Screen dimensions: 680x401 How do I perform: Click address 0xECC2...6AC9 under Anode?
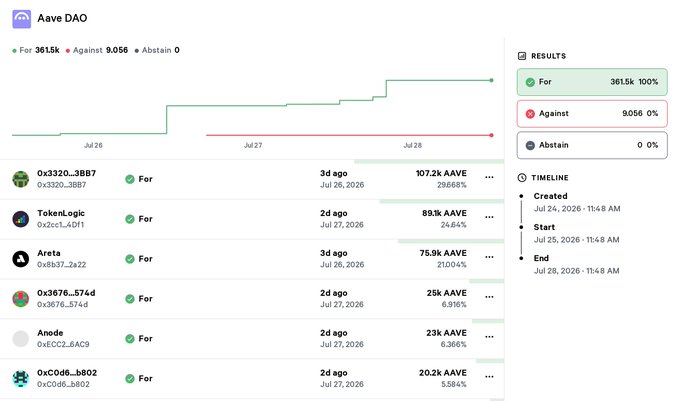tap(63, 345)
